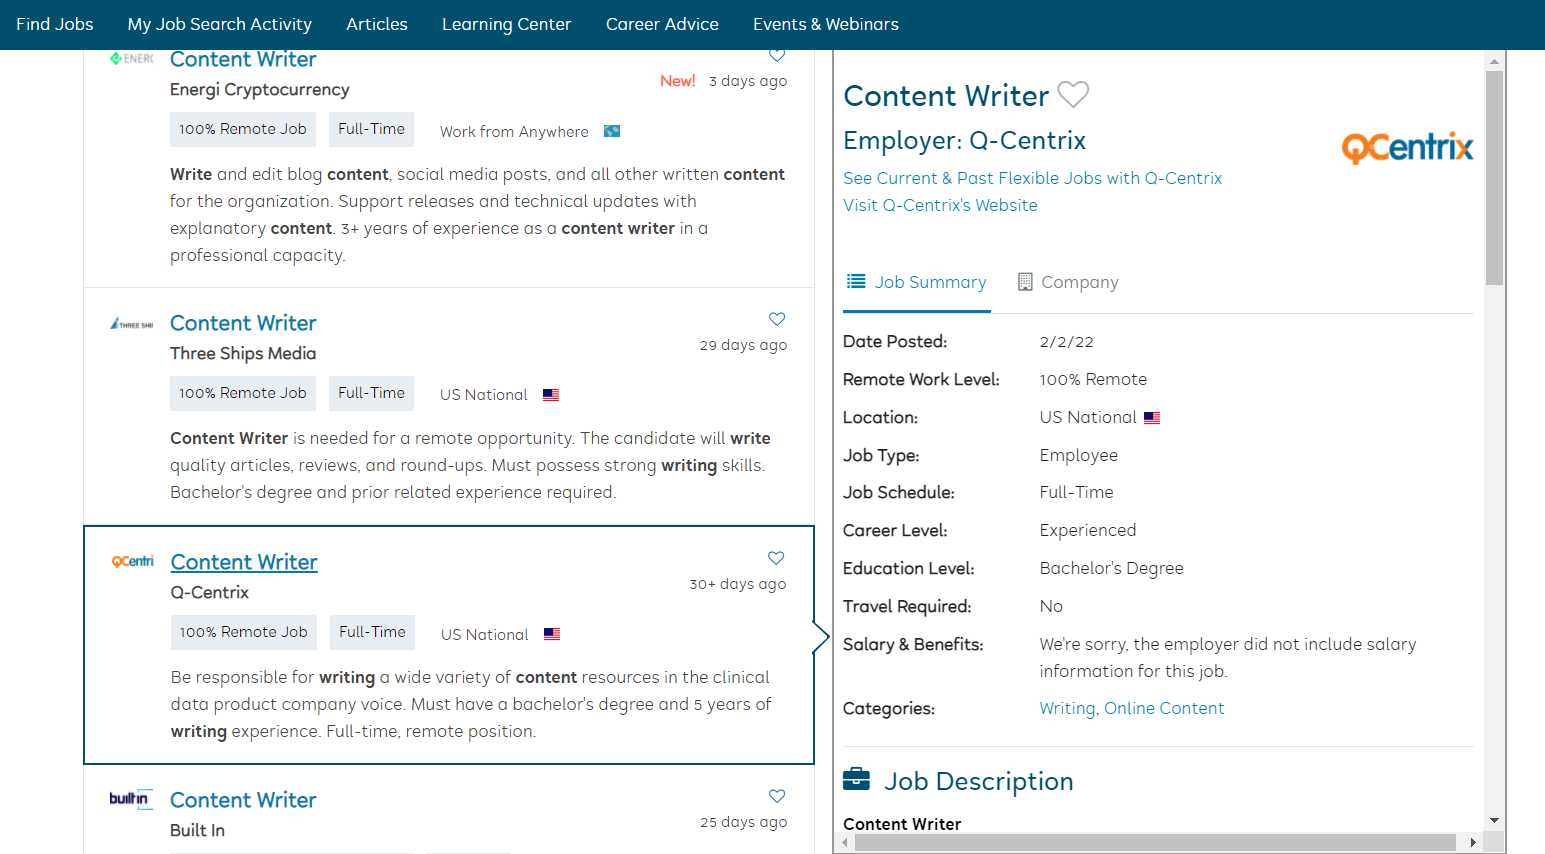Switch to the Job Summary tab
Screen dimensions: 1545x854
coord(917,282)
